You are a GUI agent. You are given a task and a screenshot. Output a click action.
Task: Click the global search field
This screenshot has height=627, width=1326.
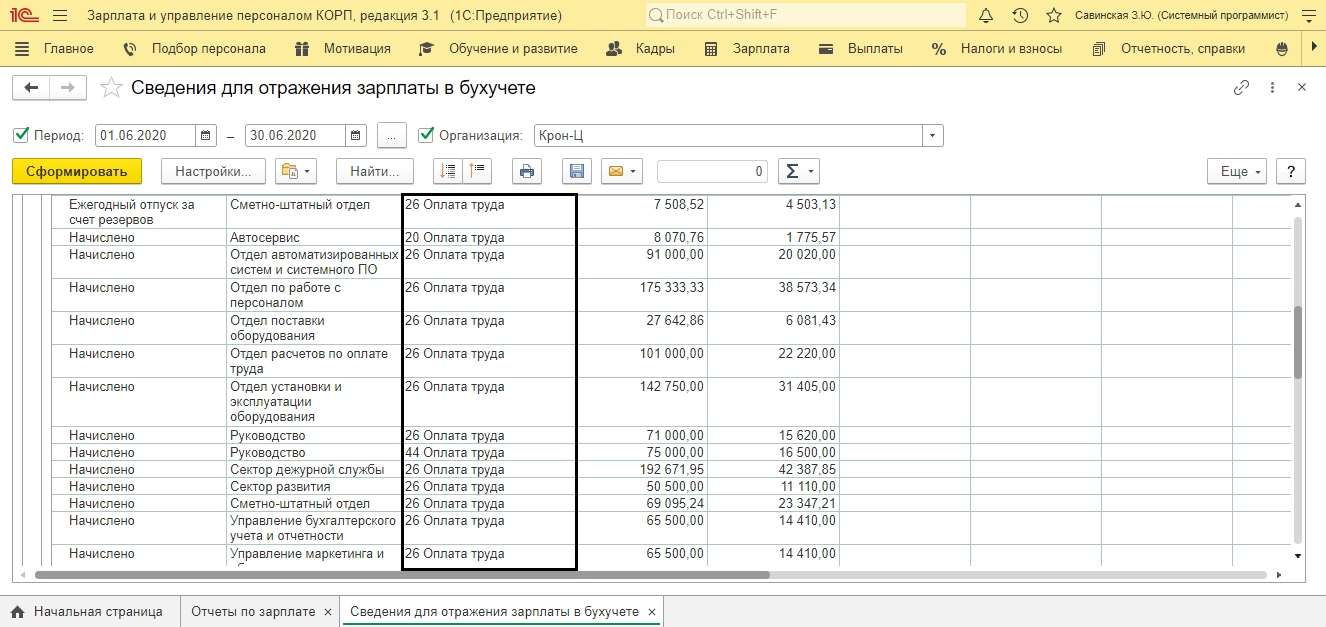pos(805,16)
